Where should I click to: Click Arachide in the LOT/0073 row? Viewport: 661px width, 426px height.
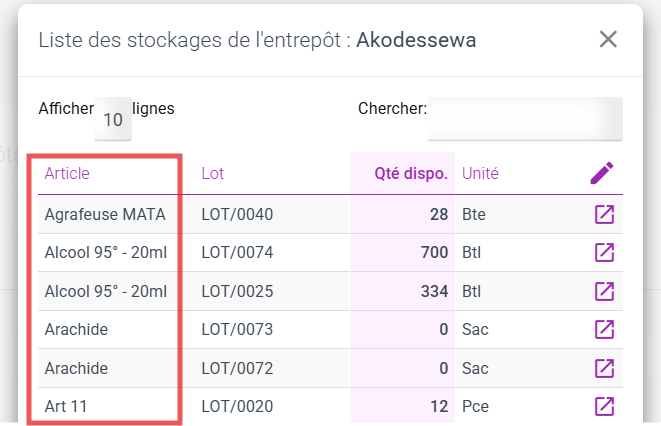[x=76, y=329]
